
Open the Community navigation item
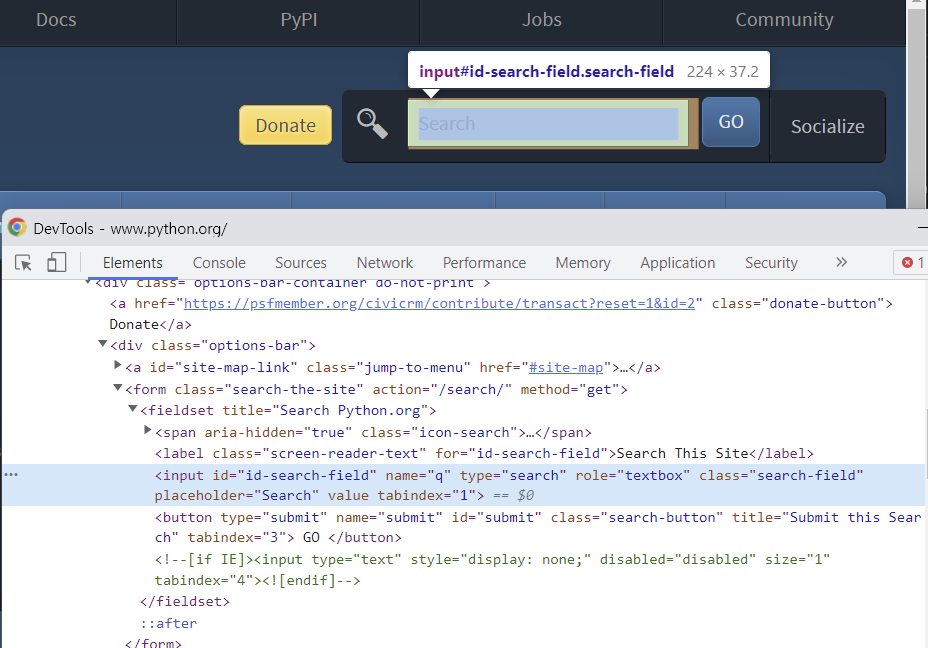(784, 20)
